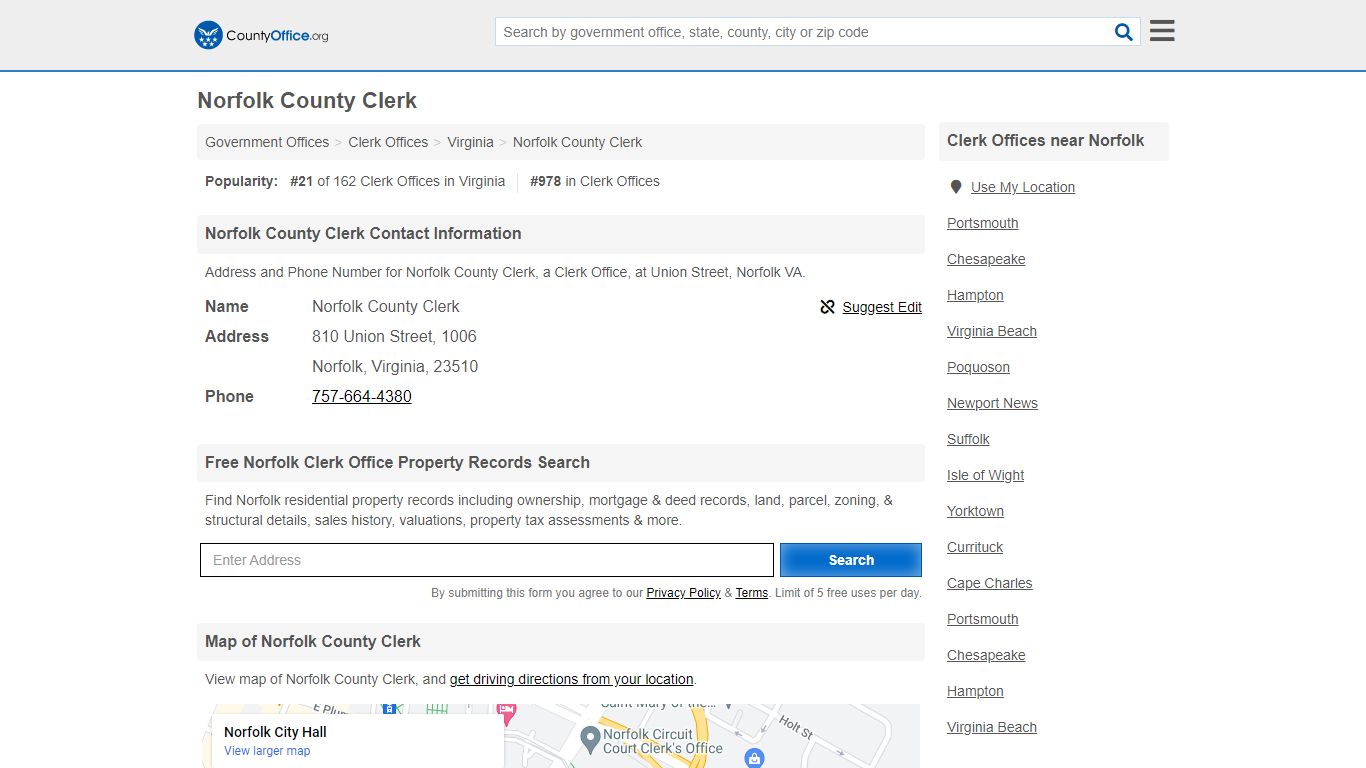
Task: Open first Hampton link in sidebar
Action: [x=975, y=295]
